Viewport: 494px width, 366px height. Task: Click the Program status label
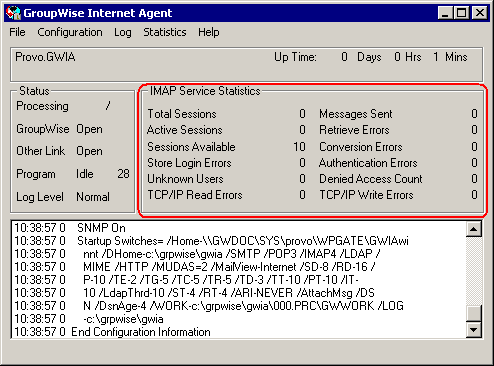36,174
